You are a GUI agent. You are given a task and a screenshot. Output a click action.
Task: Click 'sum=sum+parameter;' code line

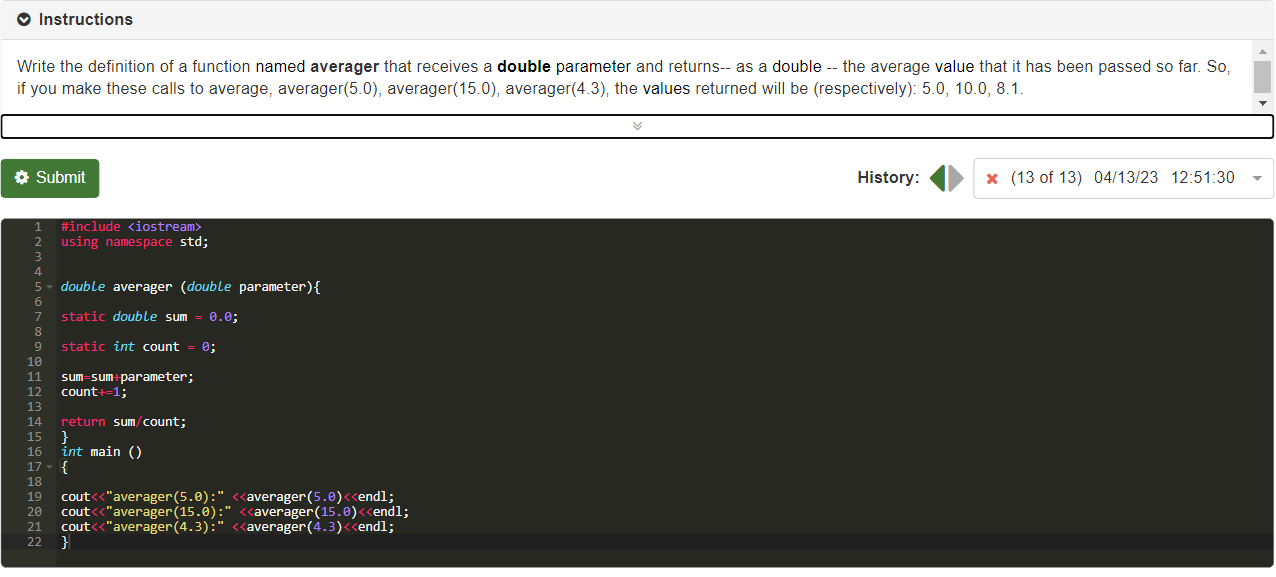(x=127, y=377)
